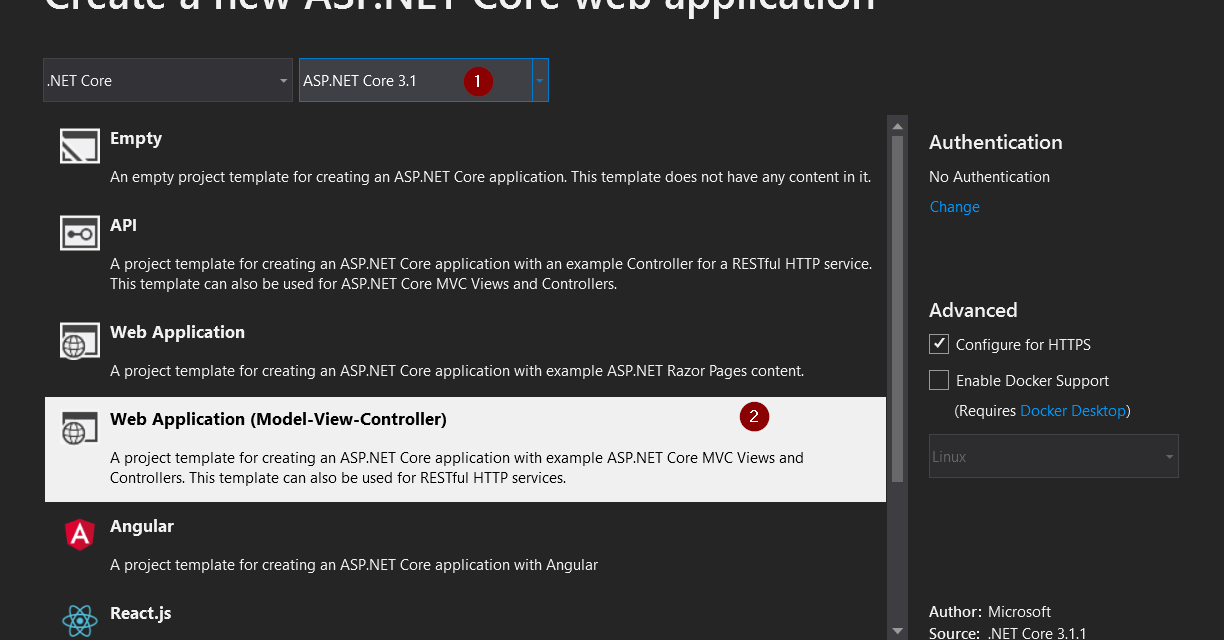Click the Web Application globe icon
Image resolution: width=1224 pixels, height=640 pixels.
pyautogui.click(x=80, y=340)
